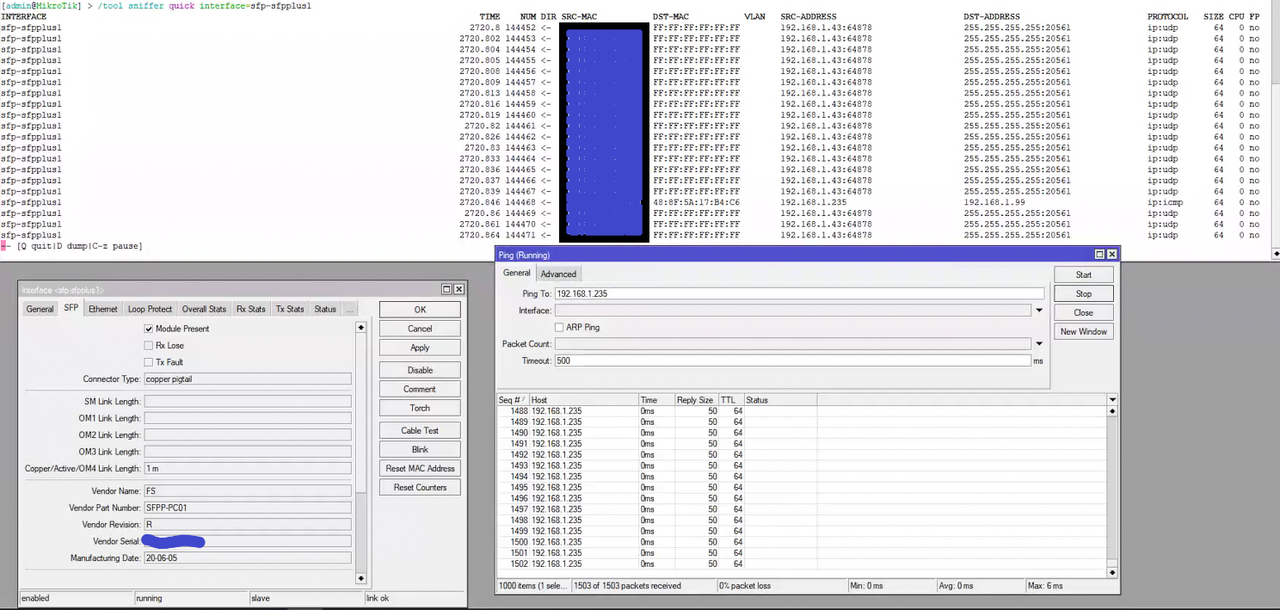Add a Comment to the interface
The width and height of the screenshot is (1280, 610).
[420, 389]
